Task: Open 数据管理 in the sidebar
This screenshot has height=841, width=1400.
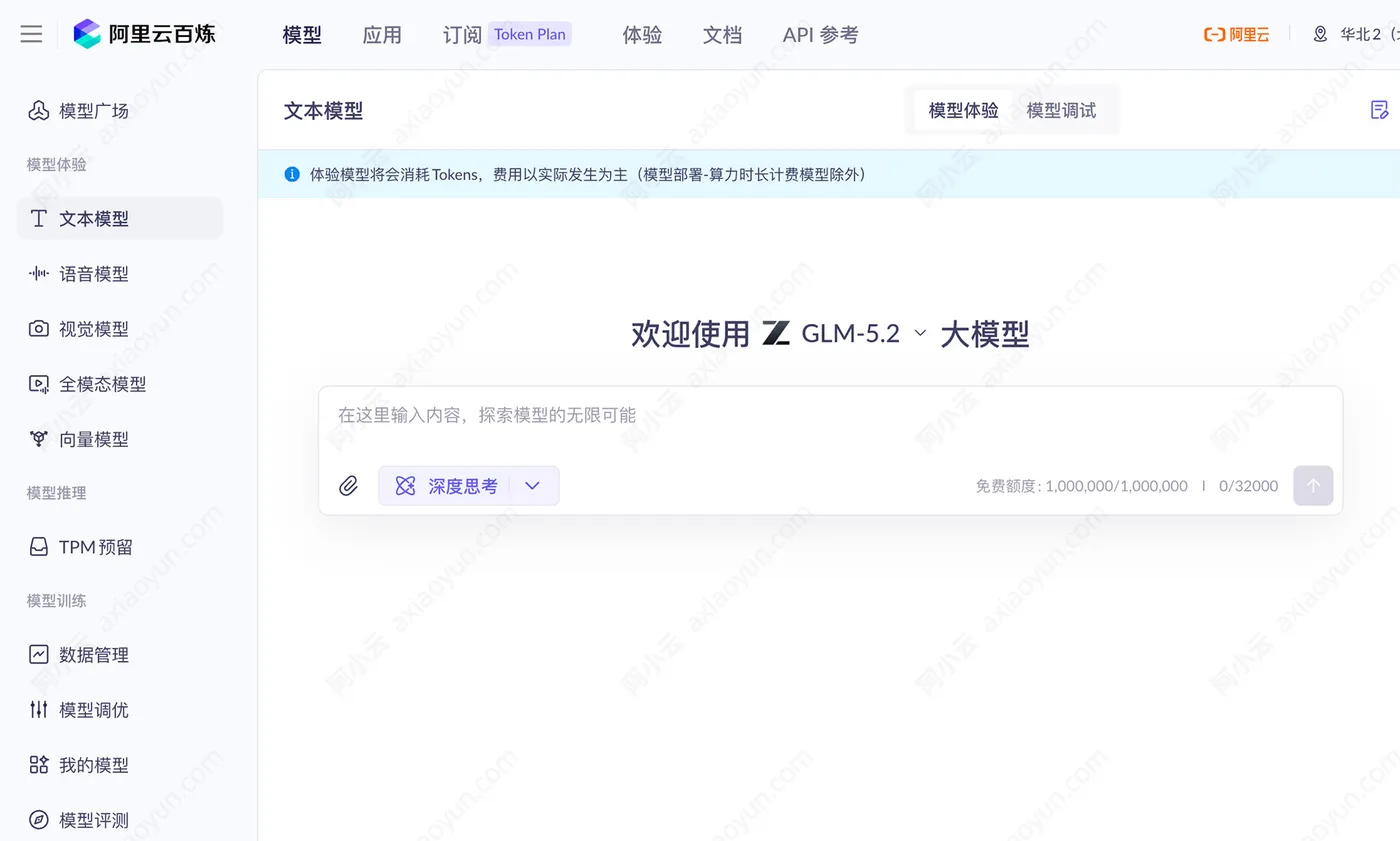Action: (120, 654)
